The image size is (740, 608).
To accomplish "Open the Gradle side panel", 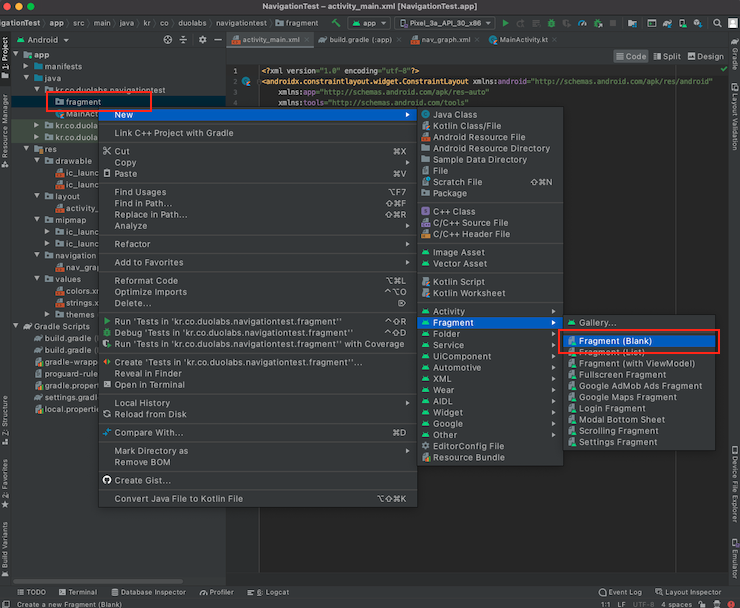I will [x=735, y=53].
